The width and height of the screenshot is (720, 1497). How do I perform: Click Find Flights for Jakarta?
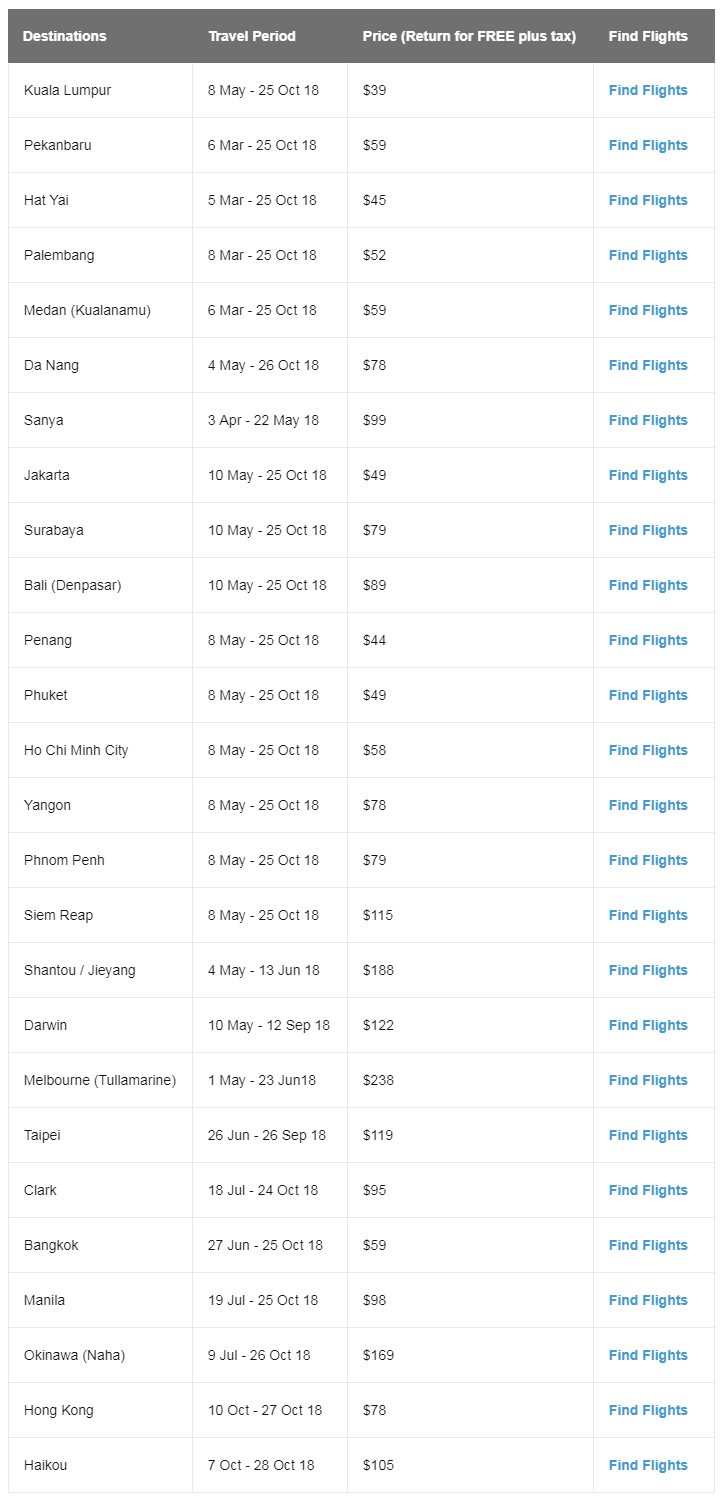tap(648, 475)
